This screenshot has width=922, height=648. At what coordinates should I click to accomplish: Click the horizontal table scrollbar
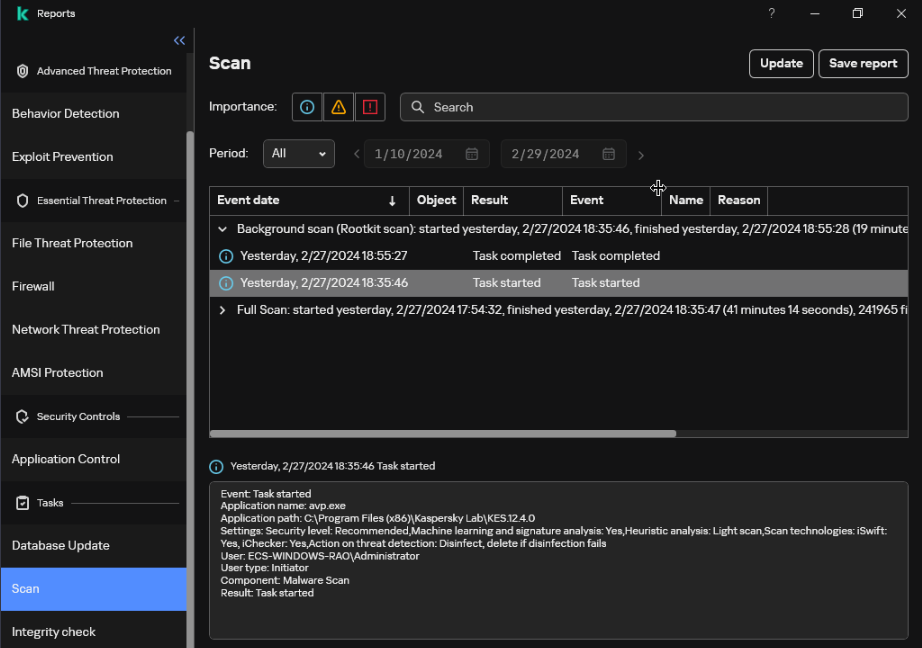tap(443, 434)
